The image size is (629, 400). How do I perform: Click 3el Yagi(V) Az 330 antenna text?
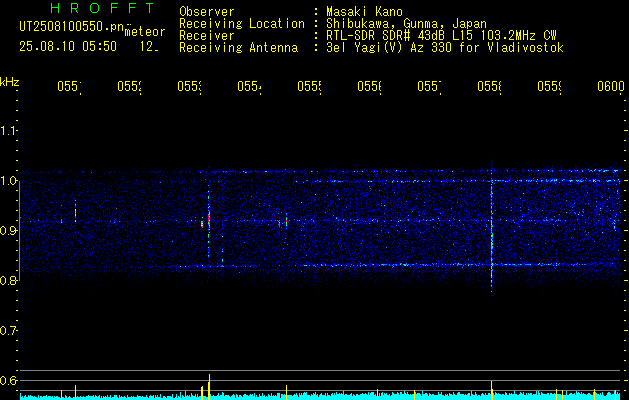coord(445,48)
